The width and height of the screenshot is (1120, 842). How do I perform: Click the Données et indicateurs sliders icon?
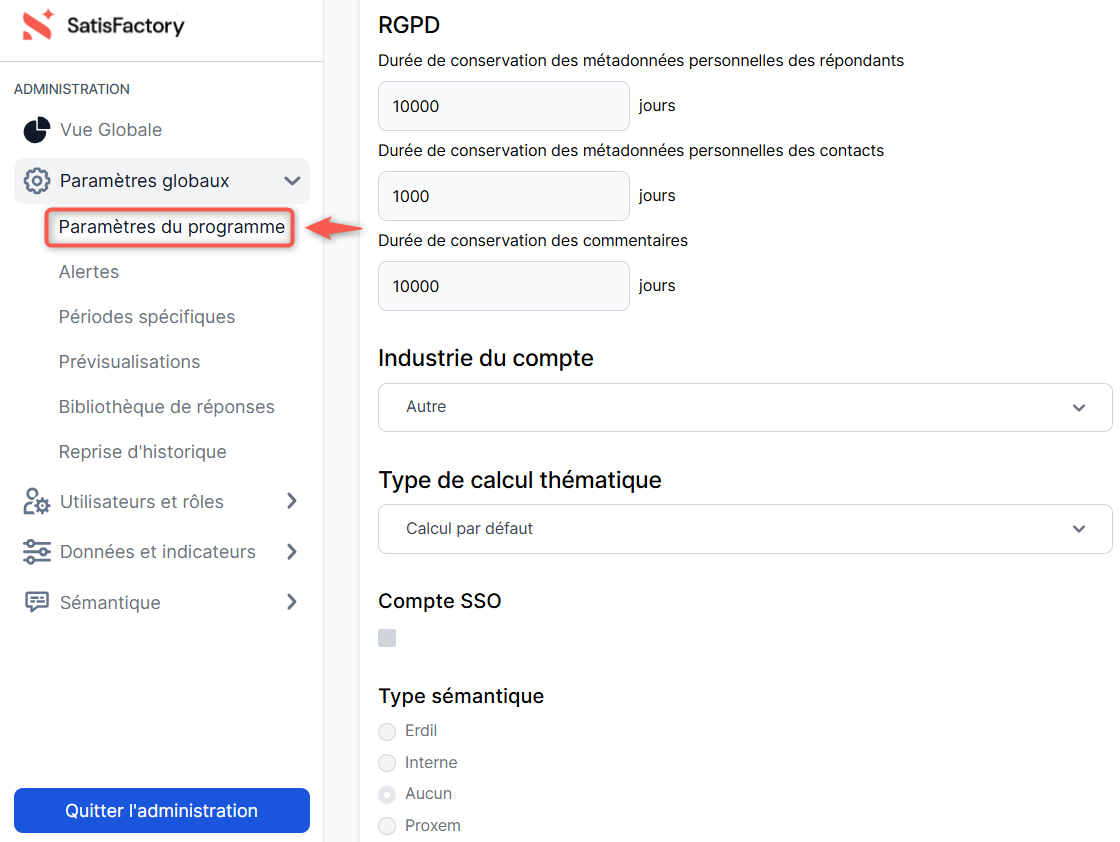coord(37,552)
